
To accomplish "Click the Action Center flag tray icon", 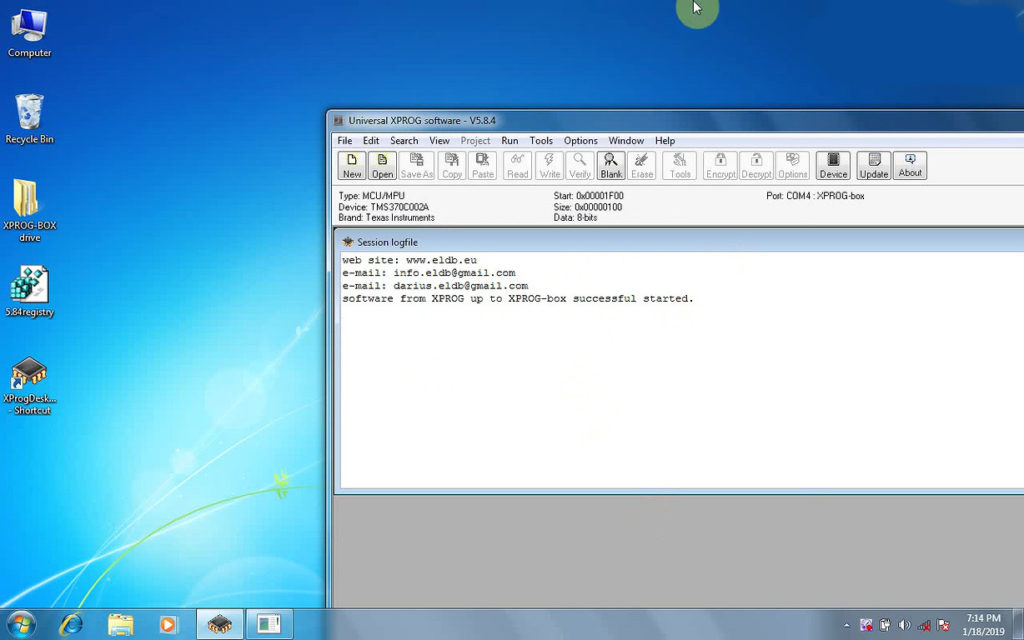I will click(943, 625).
